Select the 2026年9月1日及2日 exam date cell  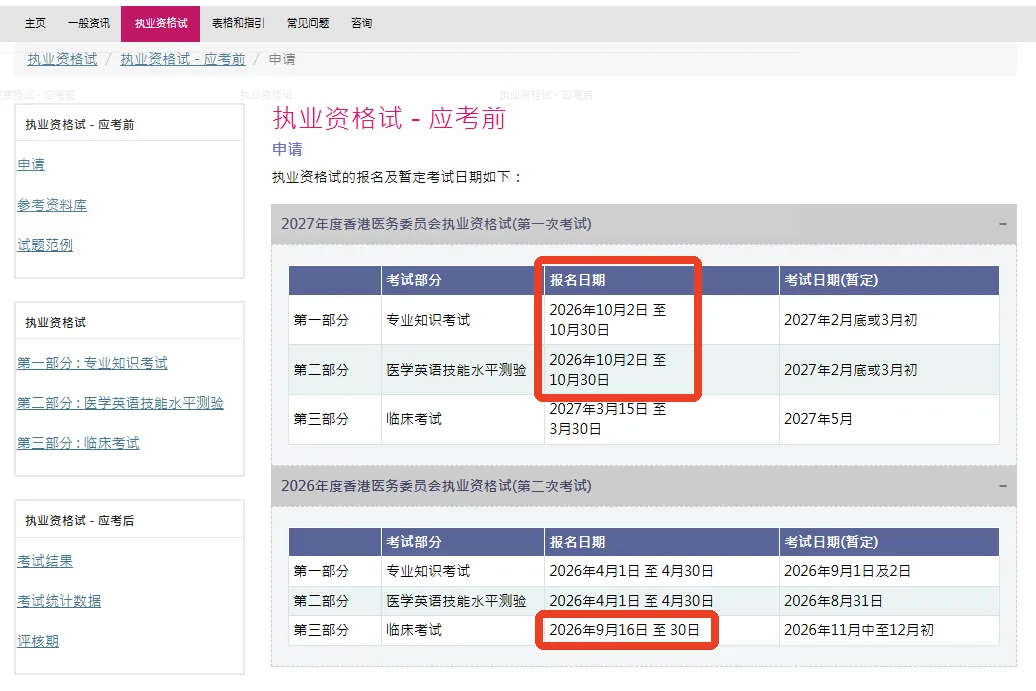coord(889,571)
